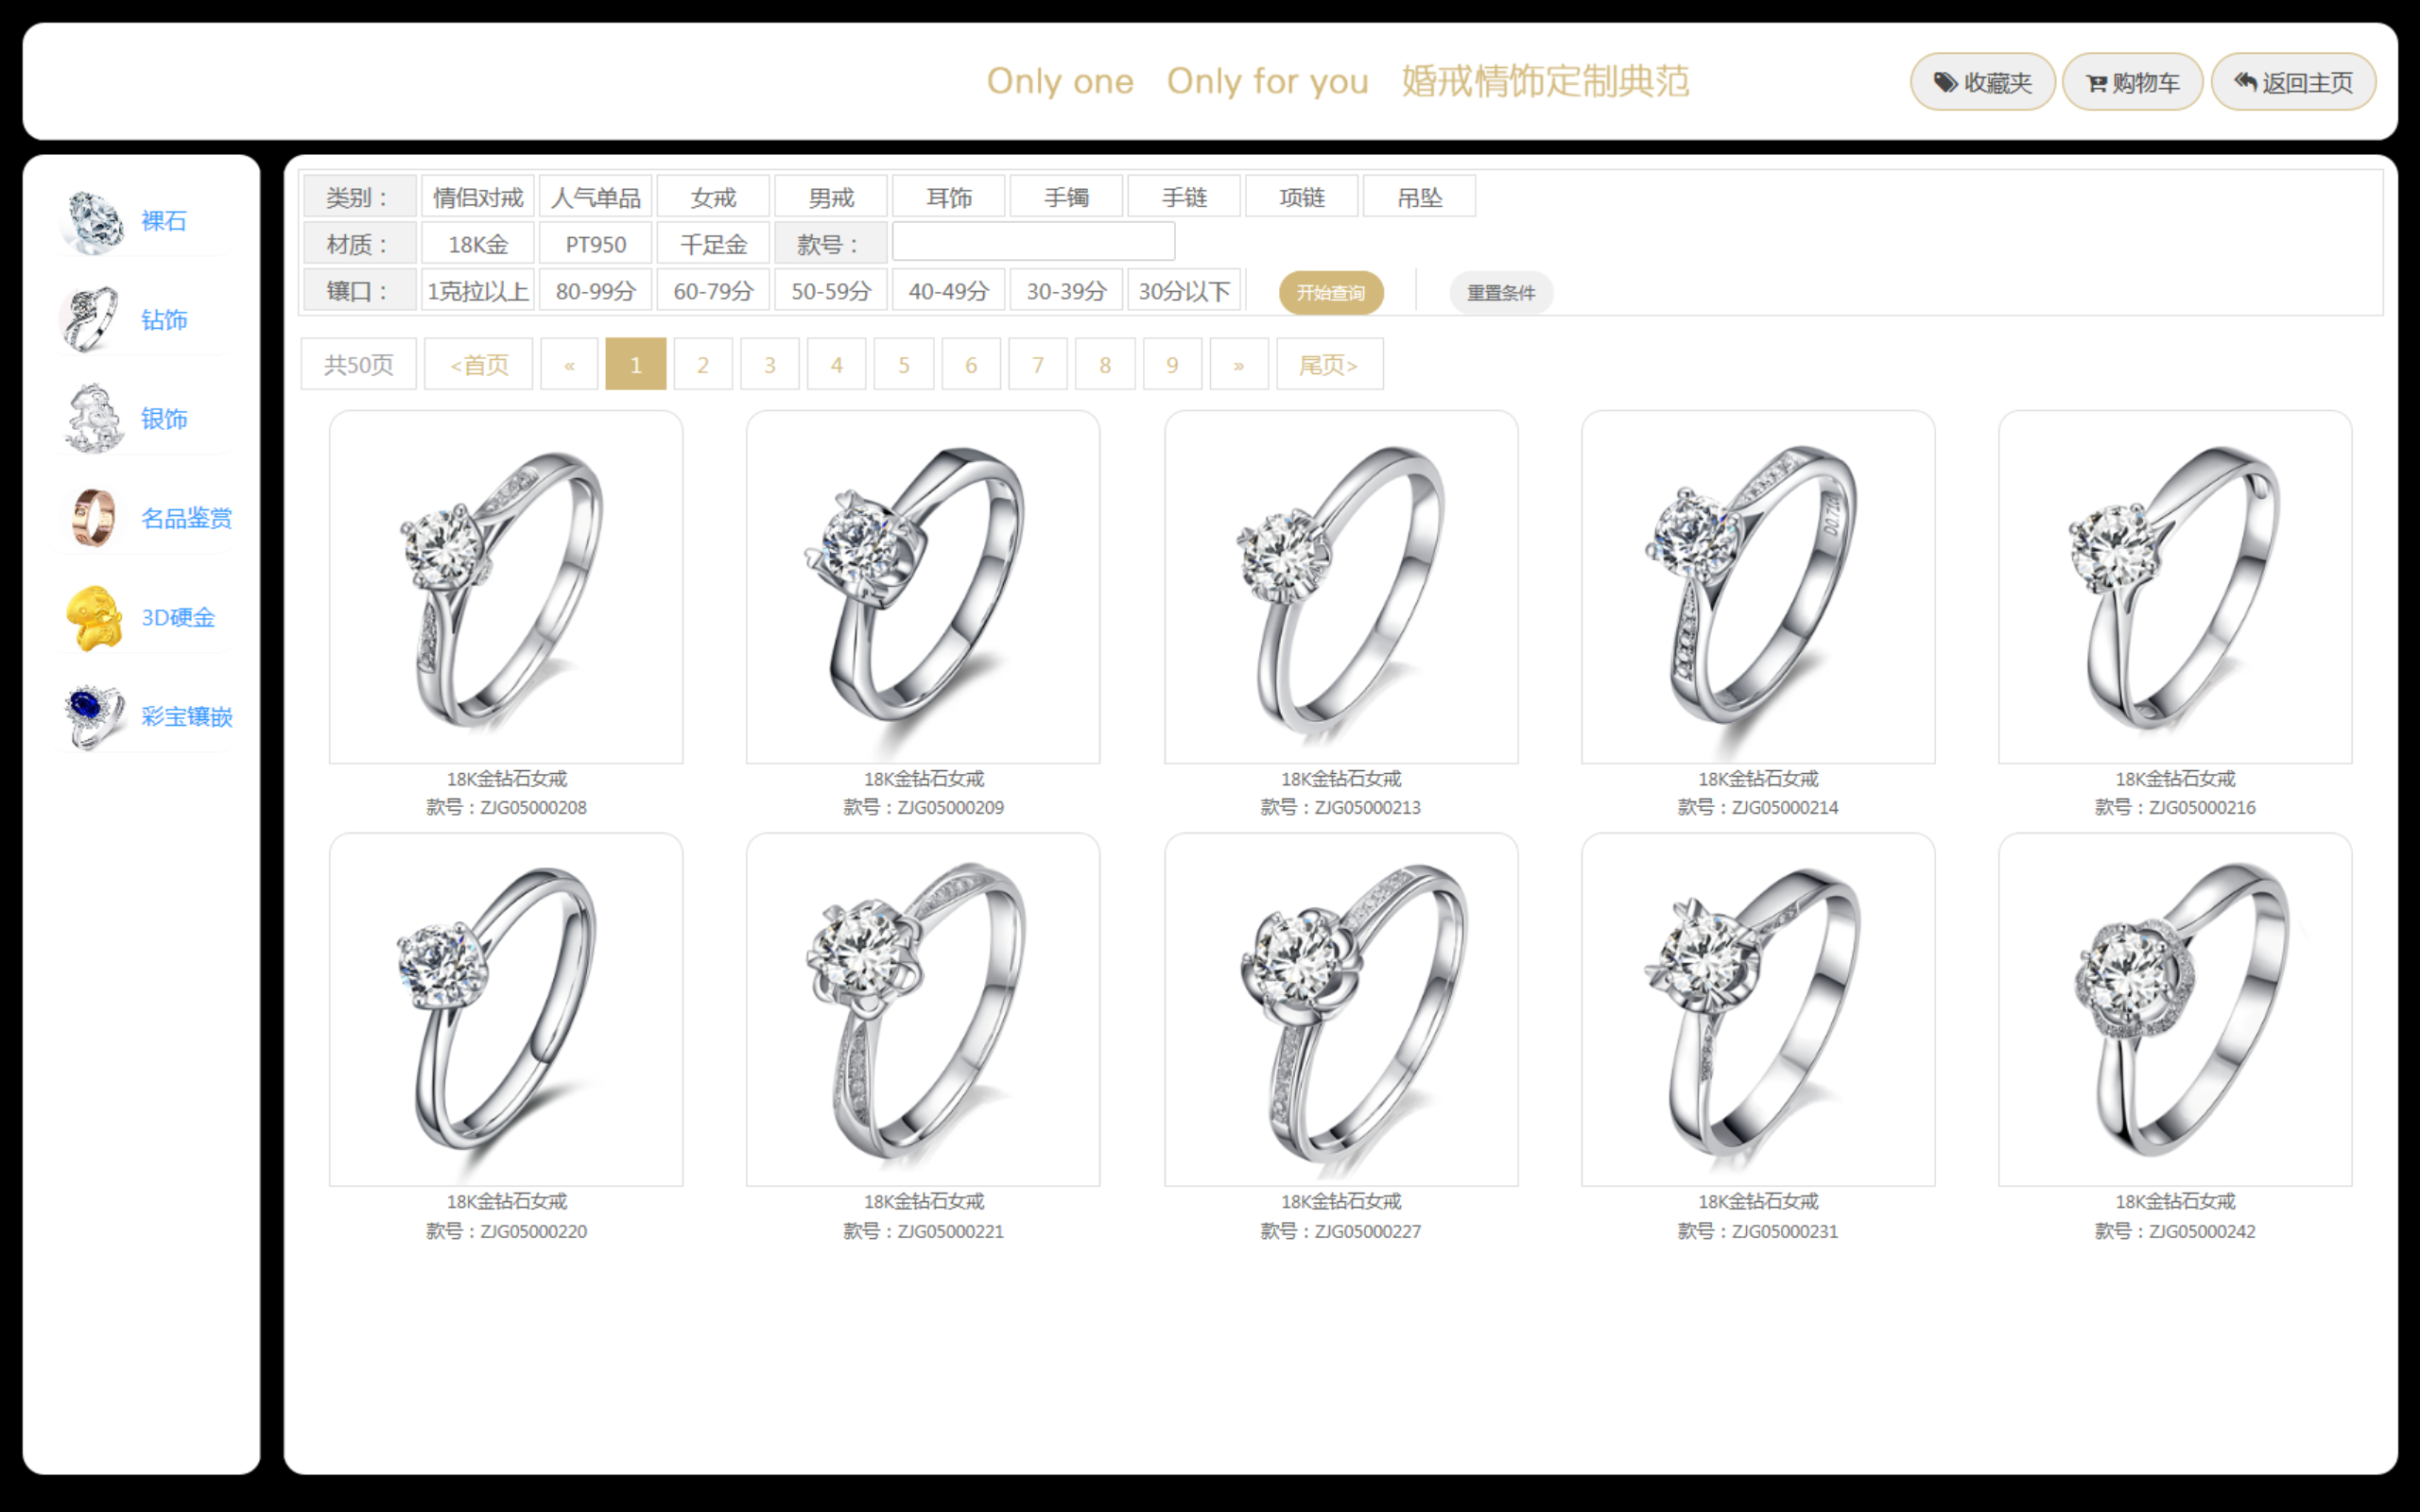The width and height of the screenshot is (2420, 1512).
Task: Filter category by 女戒
Action: [713, 197]
